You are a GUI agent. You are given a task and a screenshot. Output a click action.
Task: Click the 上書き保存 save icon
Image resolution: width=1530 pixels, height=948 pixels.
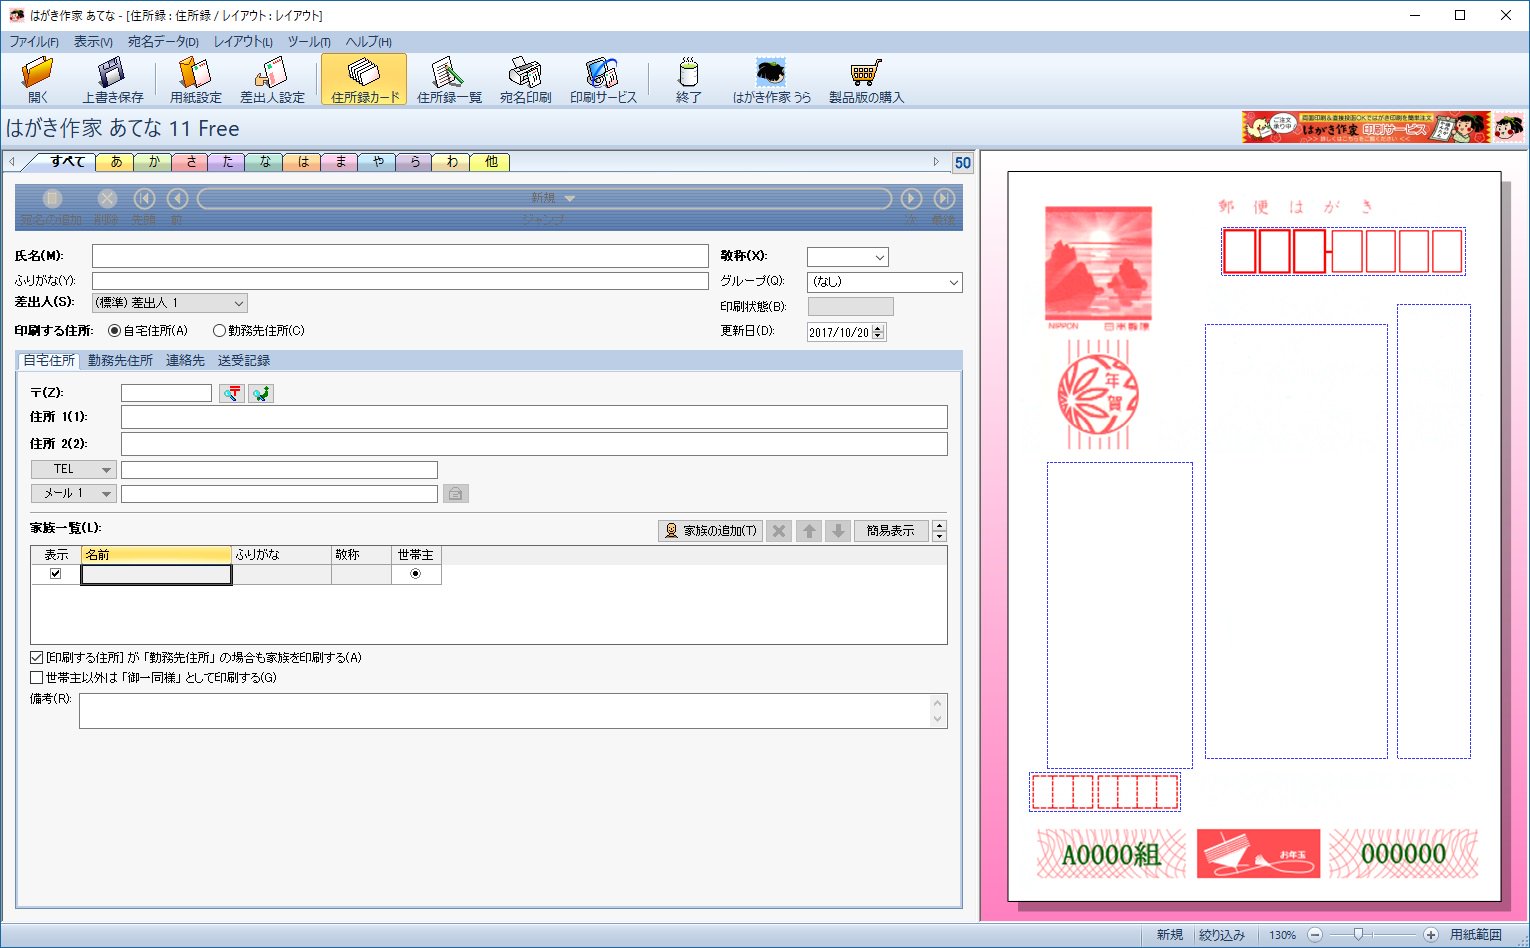pos(112,73)
